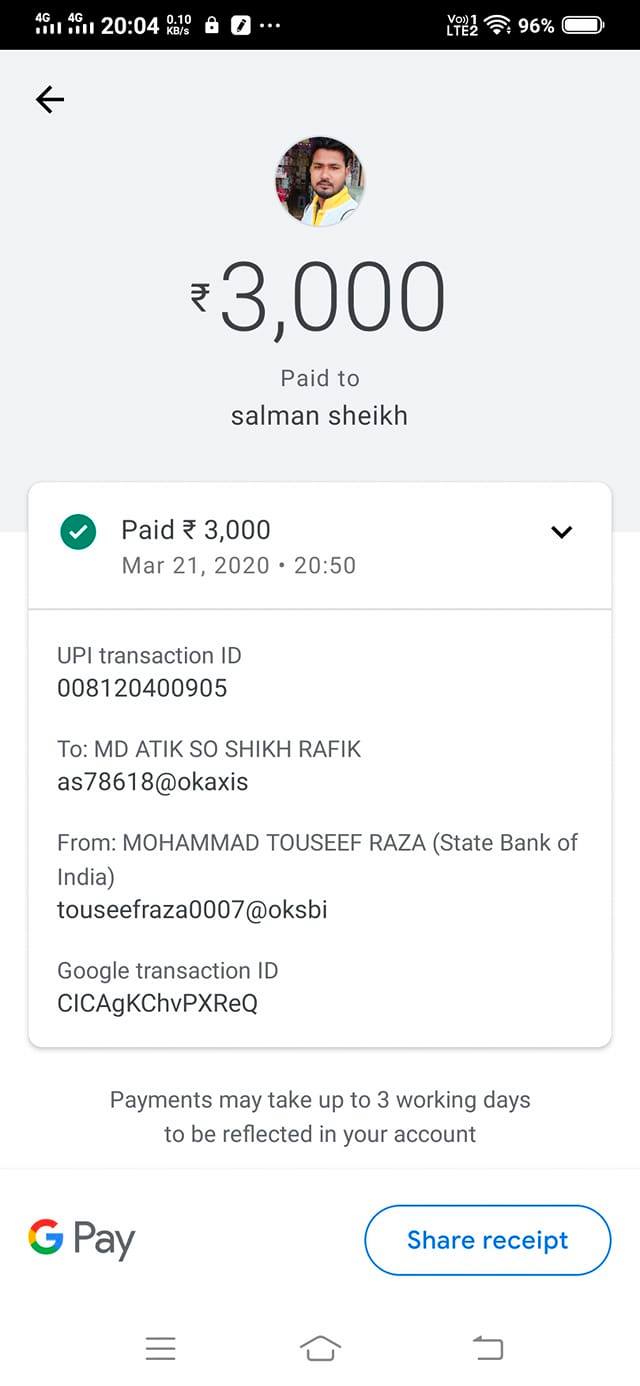Tap the large ₹3,000 amount
Image resolution: width=640 pixels, height=1386 pixels.
point(319,298)
